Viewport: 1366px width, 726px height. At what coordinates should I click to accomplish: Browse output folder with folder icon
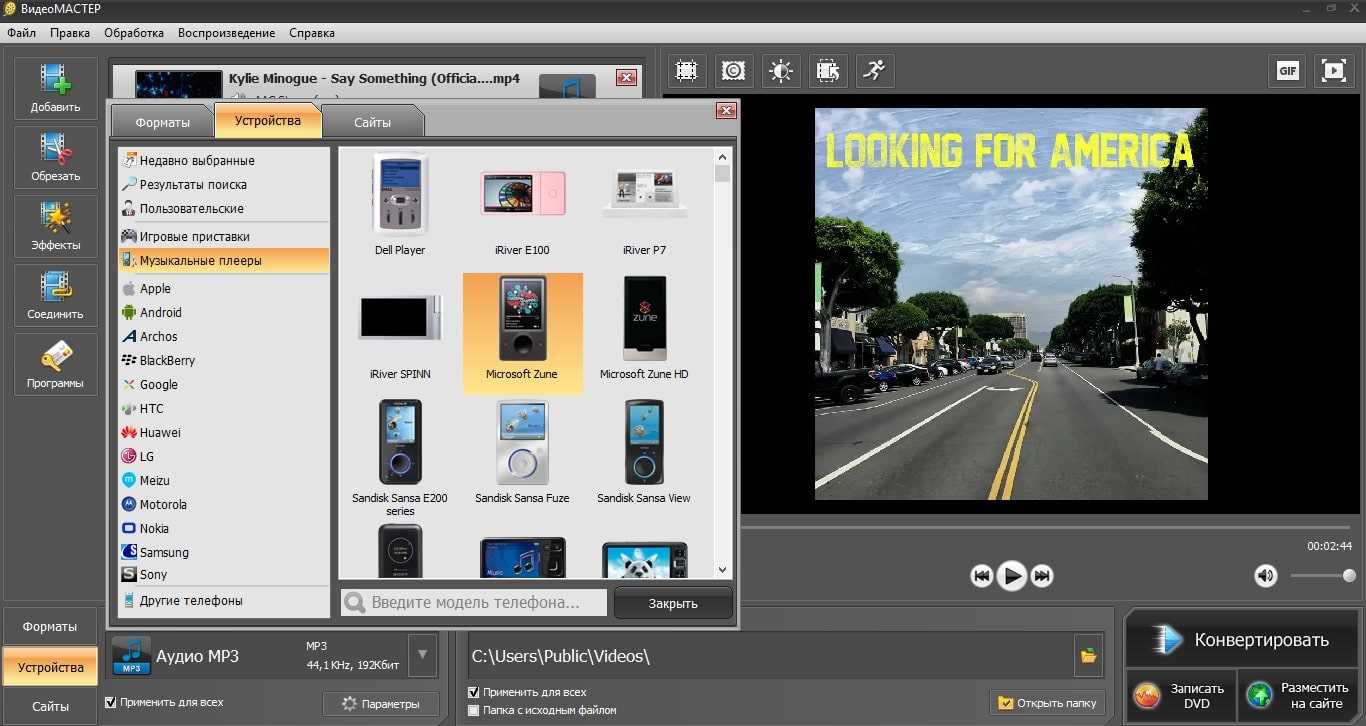[x=1088, y=656]
